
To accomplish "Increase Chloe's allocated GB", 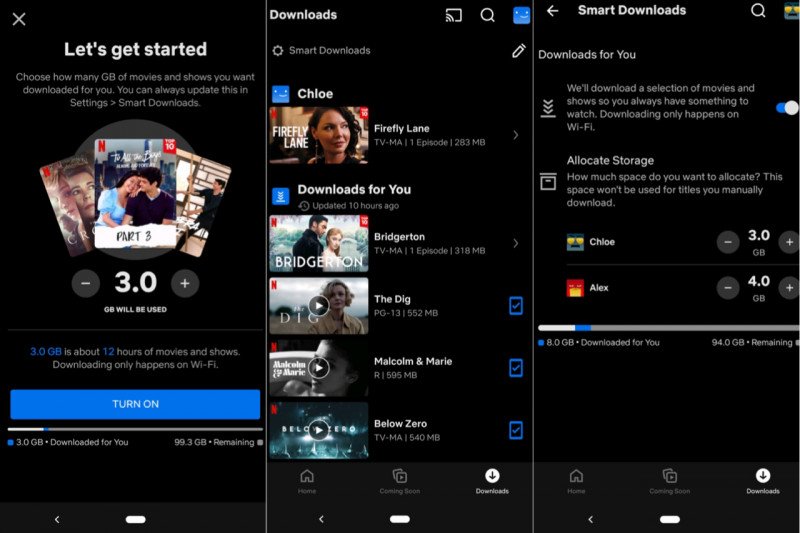I will pos(789,242).
